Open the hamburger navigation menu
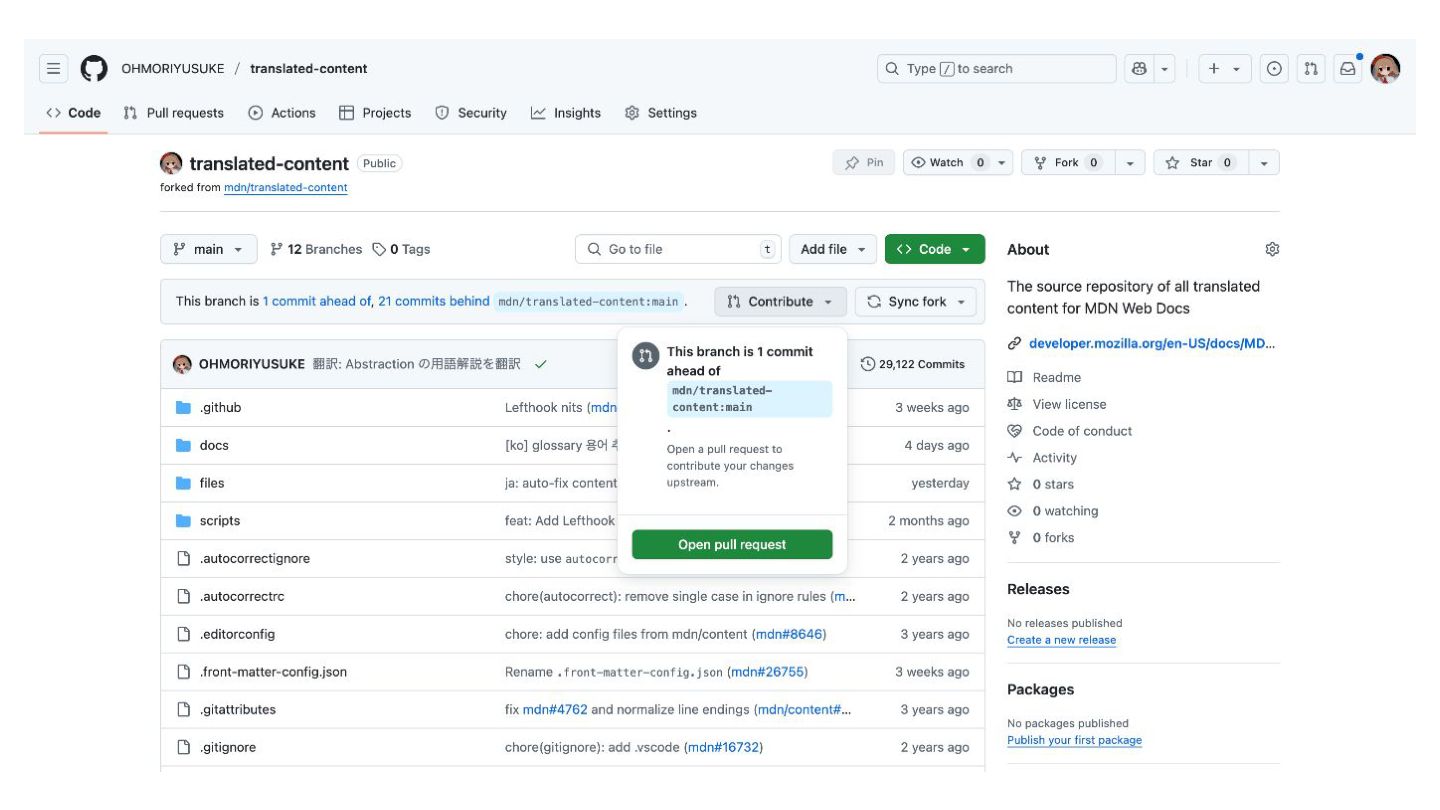Screen dimensions: 1440x810 pyautogui.click(x=53, y=69)
